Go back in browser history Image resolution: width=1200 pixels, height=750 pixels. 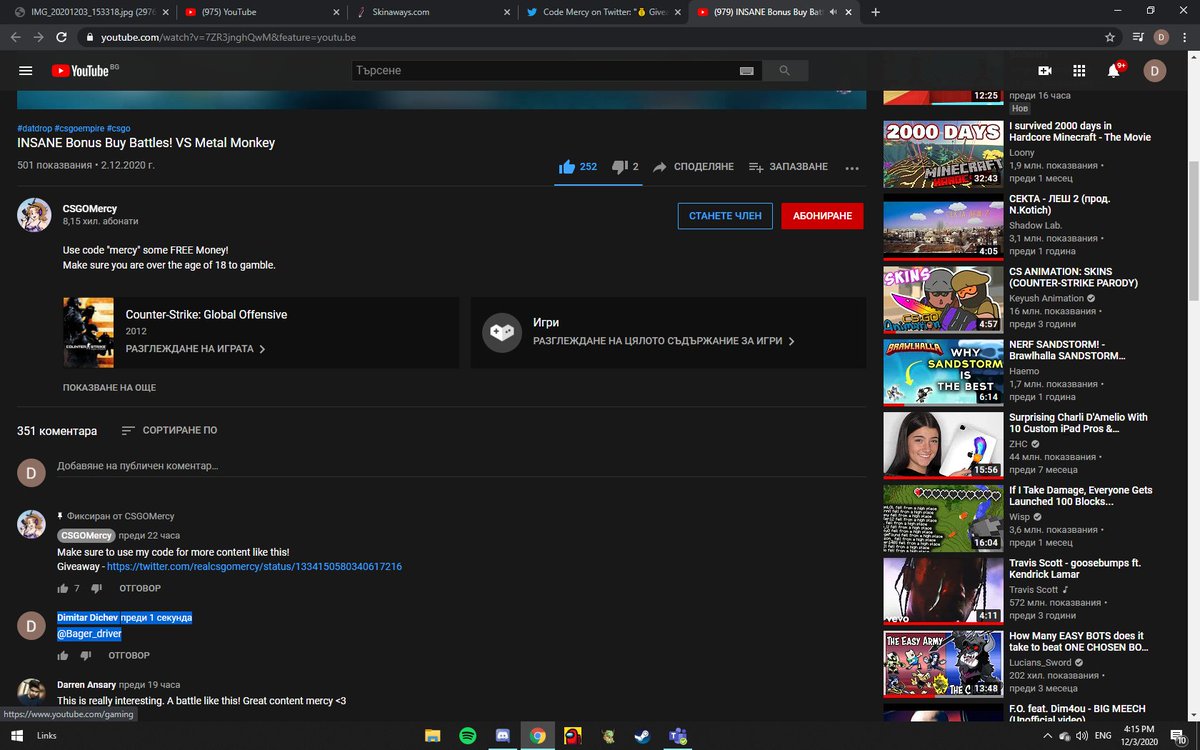[x=14, y=37]
